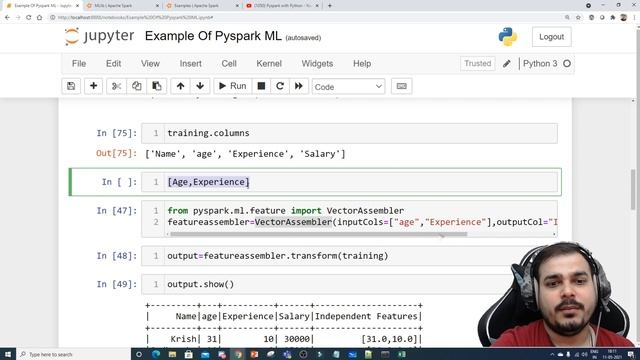Bookmark this page with star icon
The image size is (640, 360).
point(578,18)
